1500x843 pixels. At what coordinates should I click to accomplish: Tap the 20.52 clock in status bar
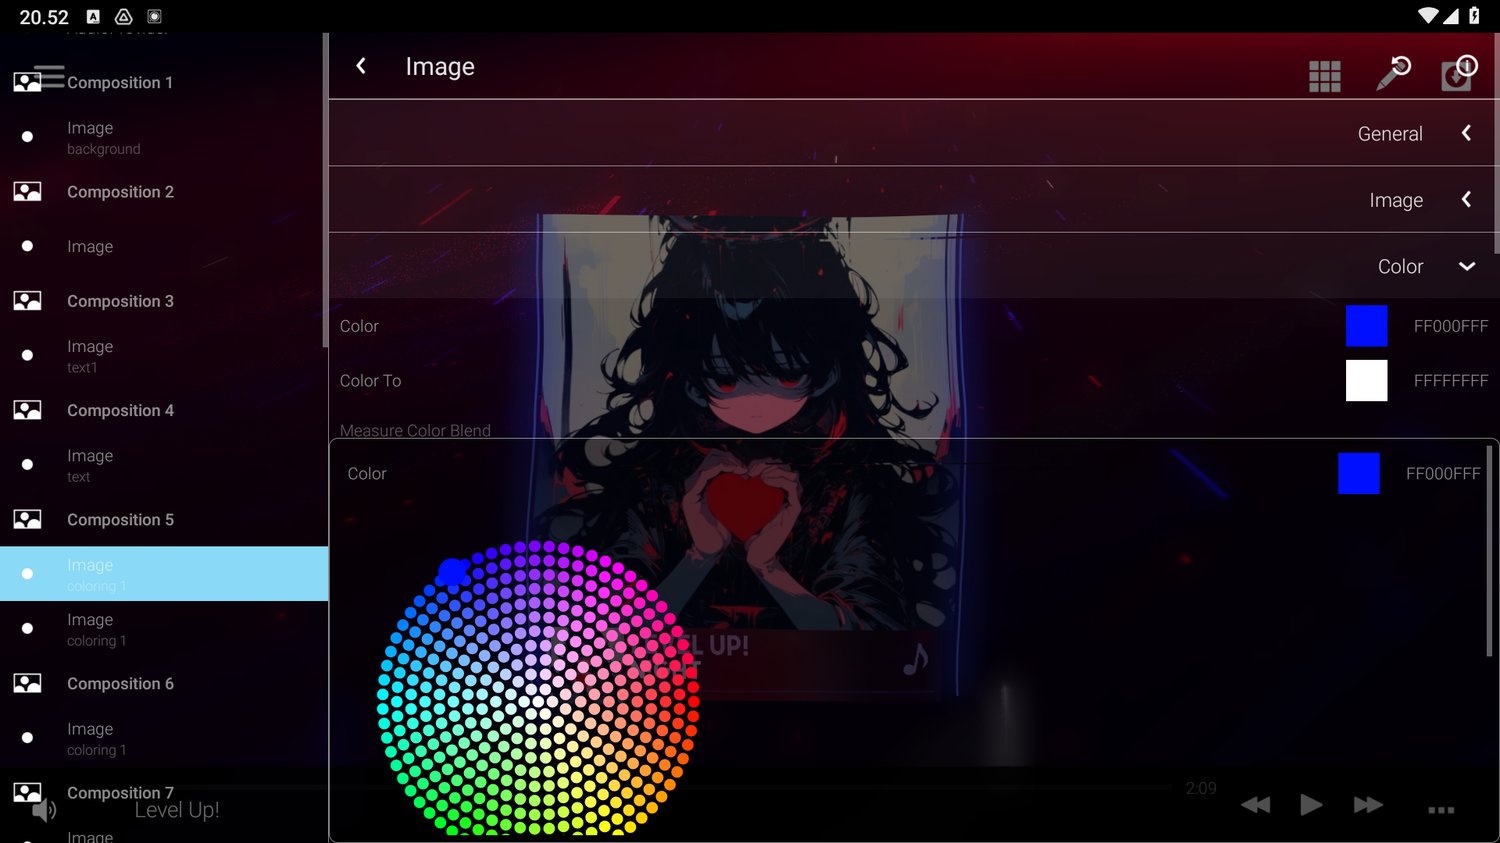[44, 17]
